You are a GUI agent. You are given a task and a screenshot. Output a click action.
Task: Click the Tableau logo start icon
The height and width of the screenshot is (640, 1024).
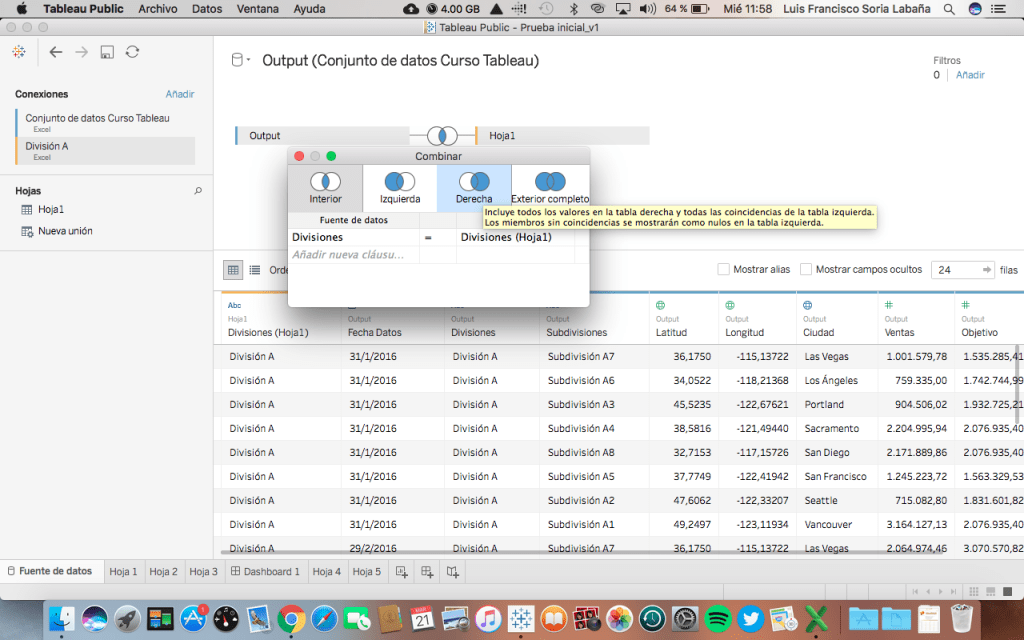[19, 52]
